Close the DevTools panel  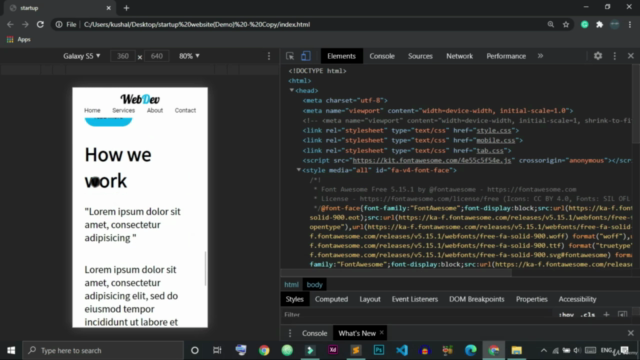point(631,56)
